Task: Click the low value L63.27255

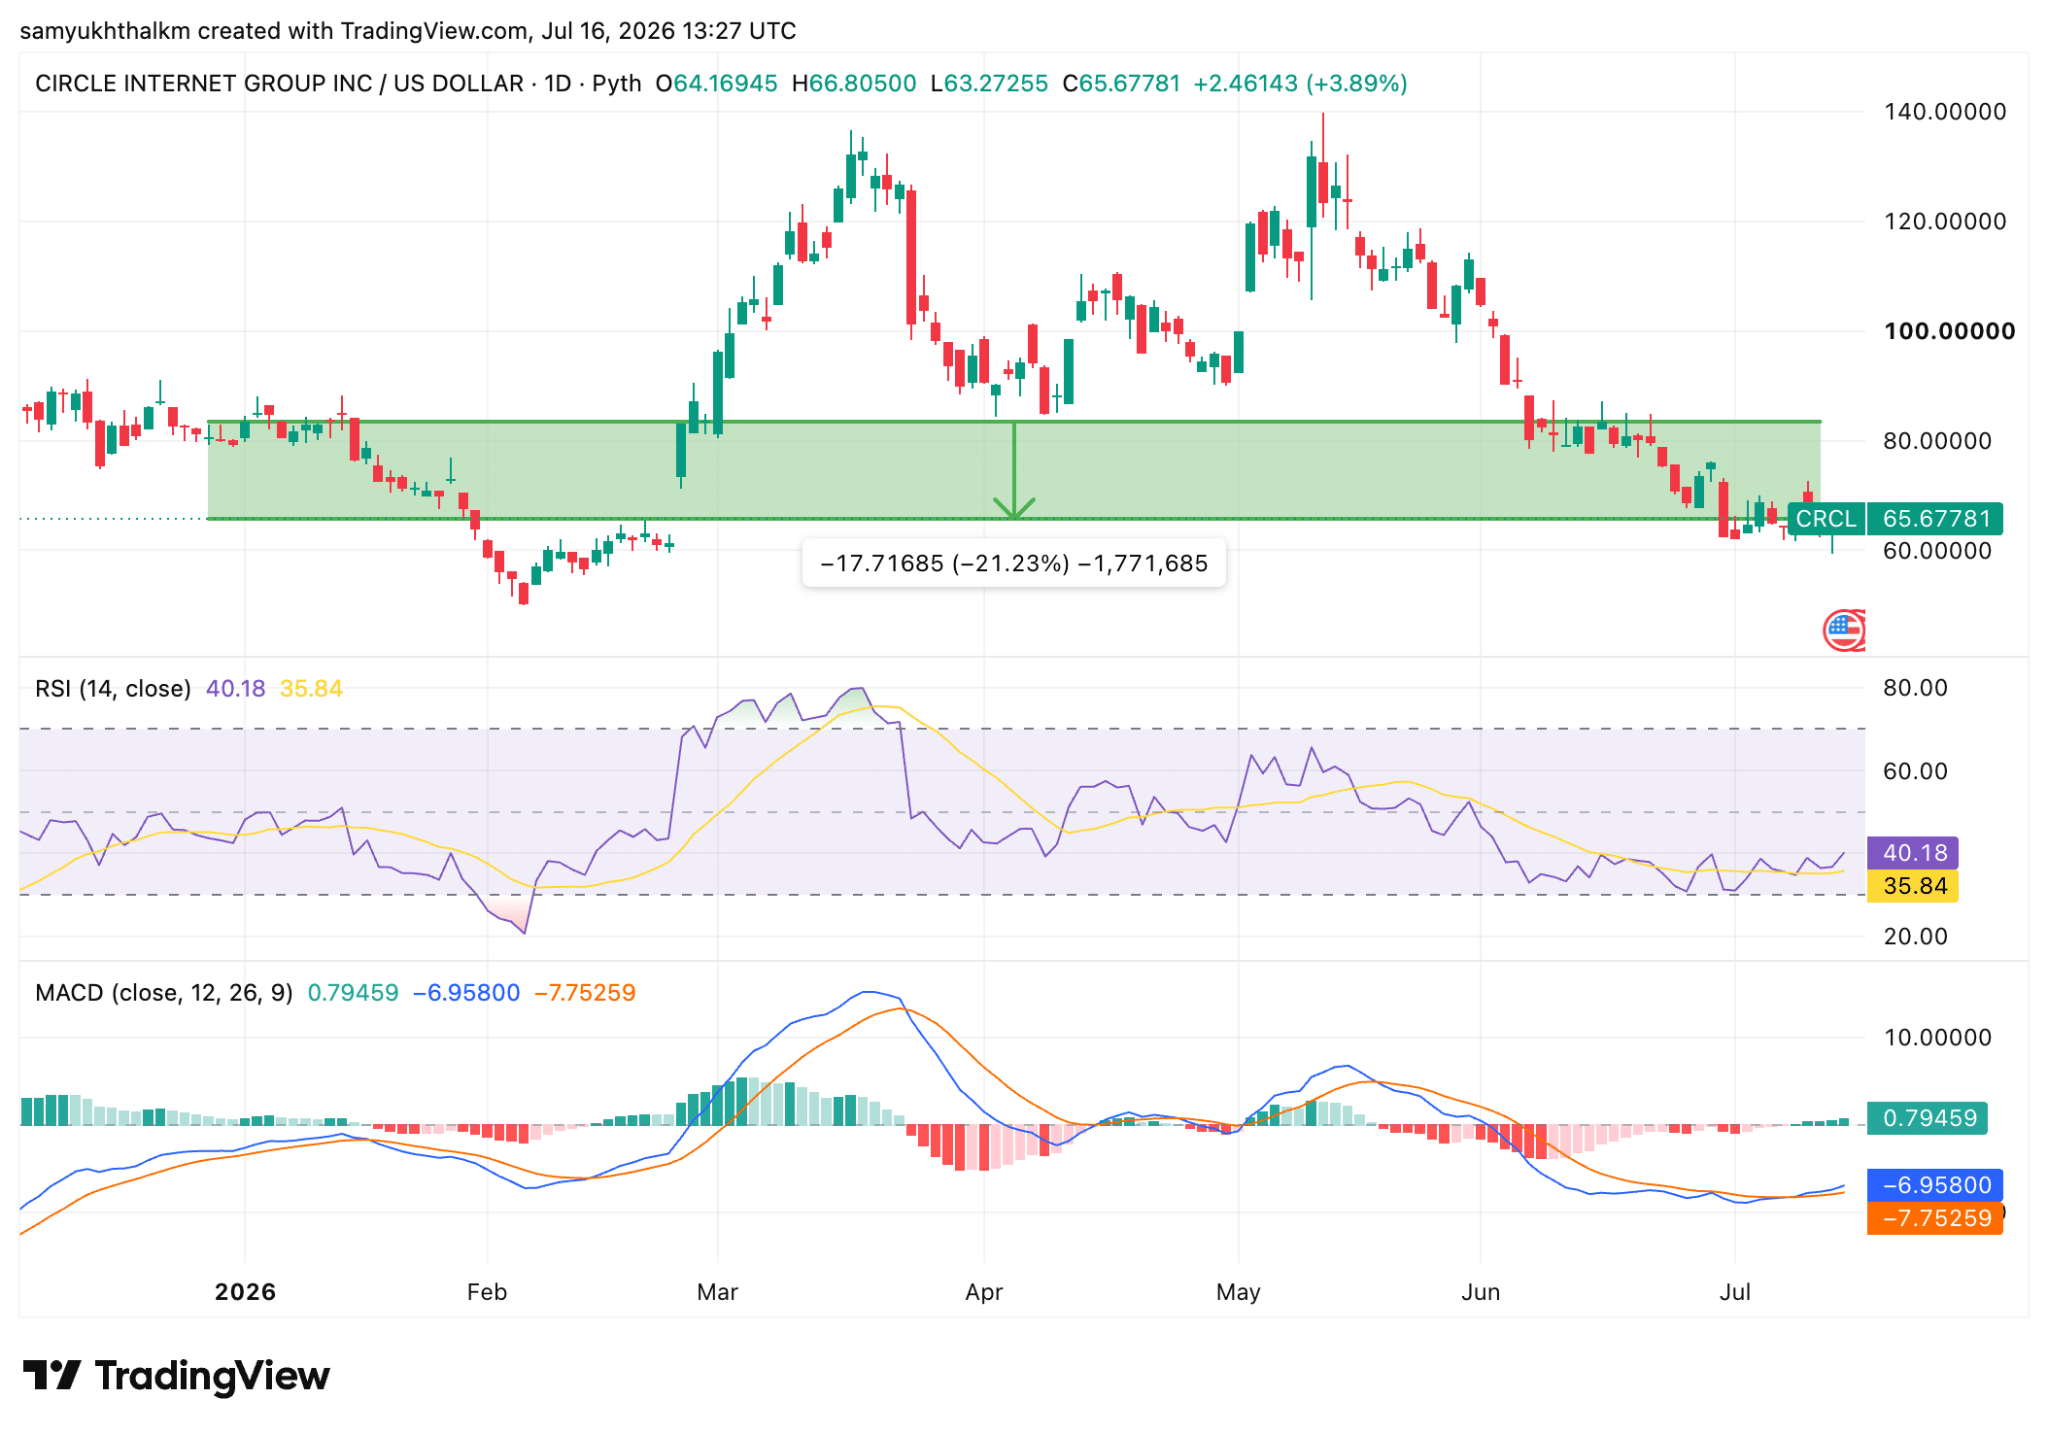Action: coord(989,83)
